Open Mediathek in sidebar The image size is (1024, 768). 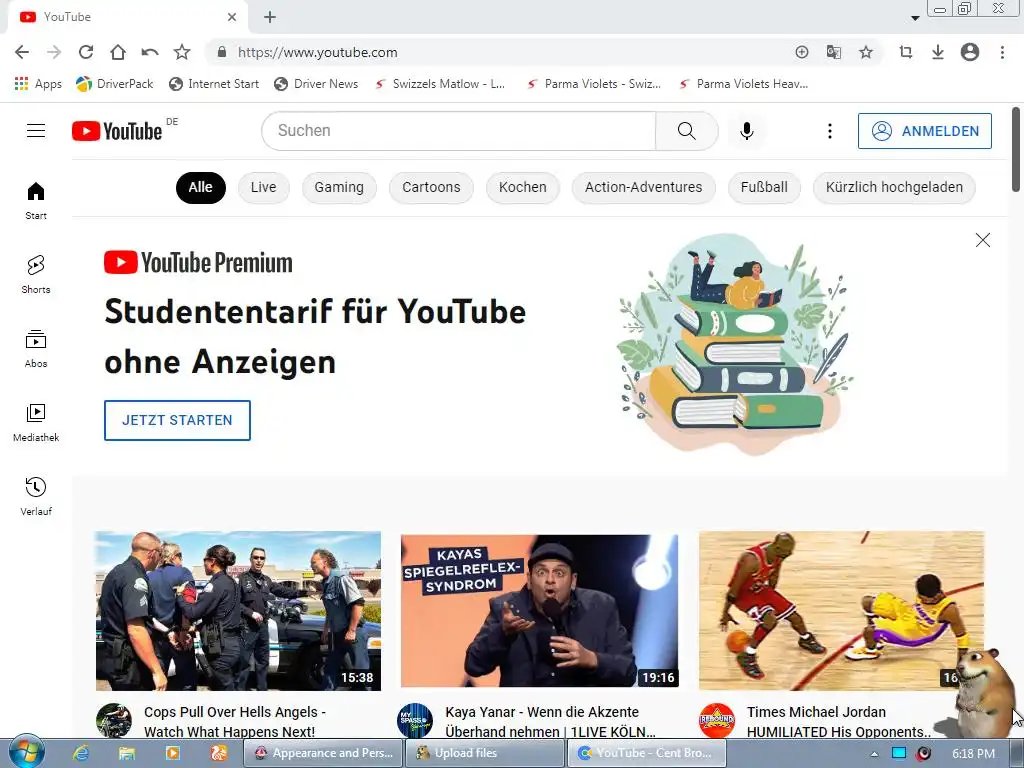point(36,423)
